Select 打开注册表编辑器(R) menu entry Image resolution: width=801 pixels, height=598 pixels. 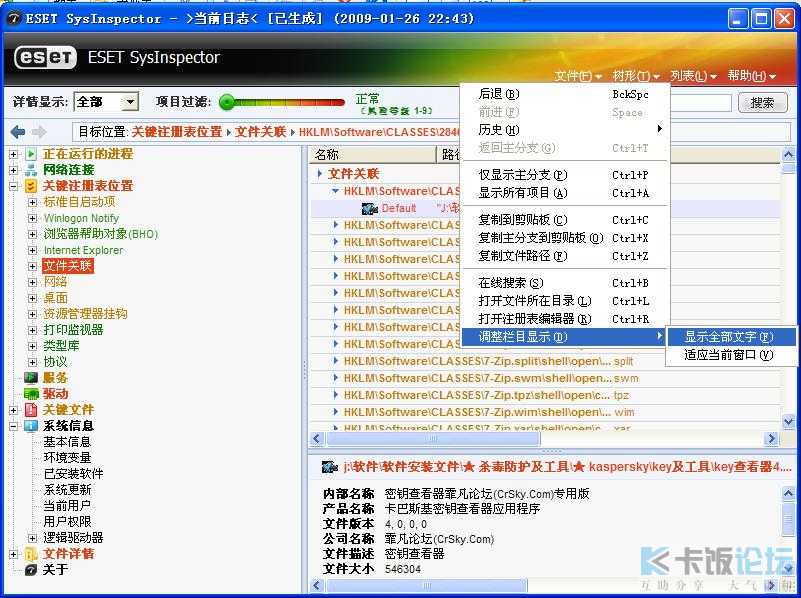(x=564, y=319)
